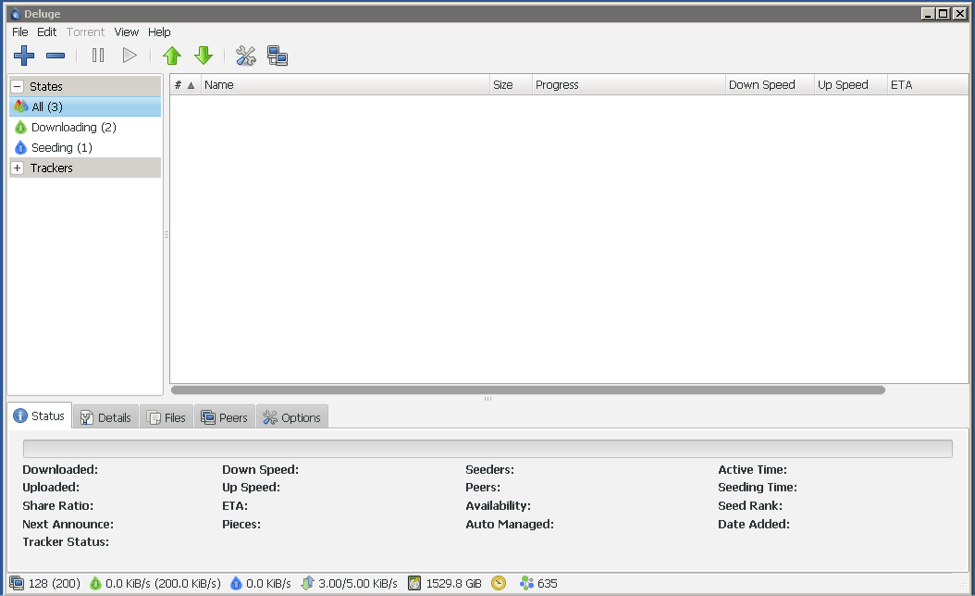Click the 128 (200) connections text

point(54,584)
